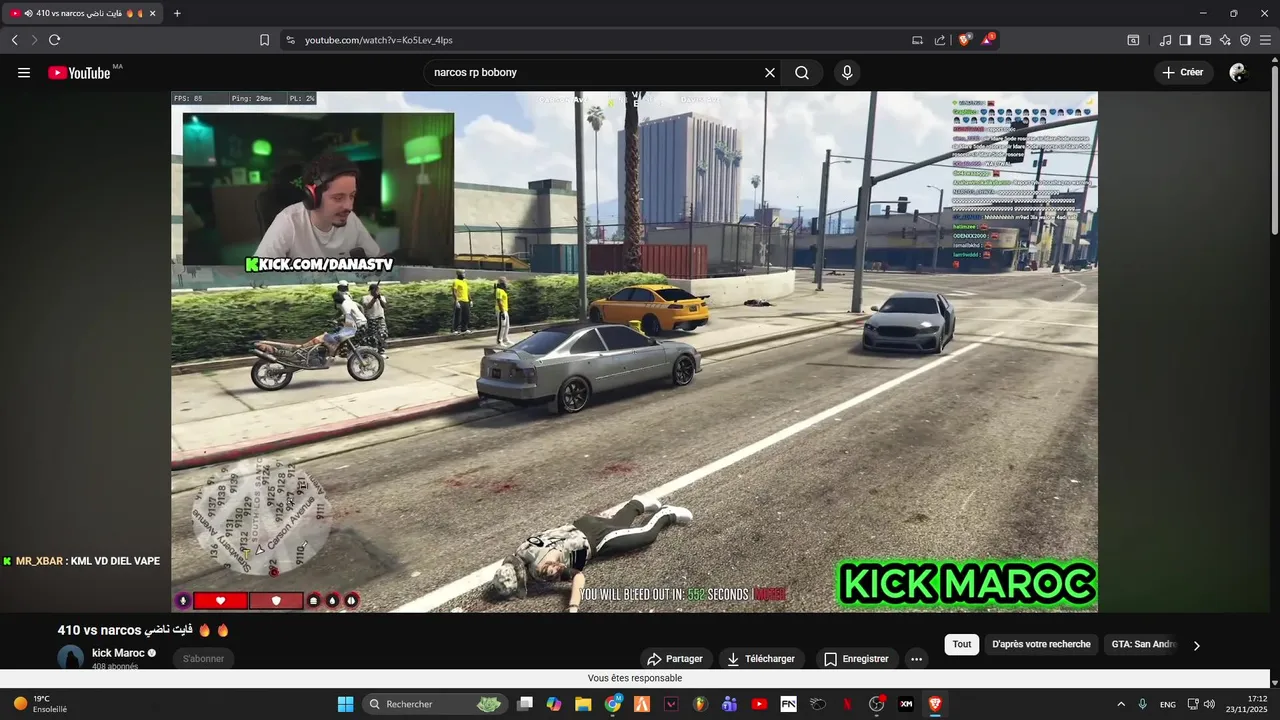The height and width of the screenshot is (720, 1280).
Task: Open the kick Maroc channel name link
Action: point(118,653)
